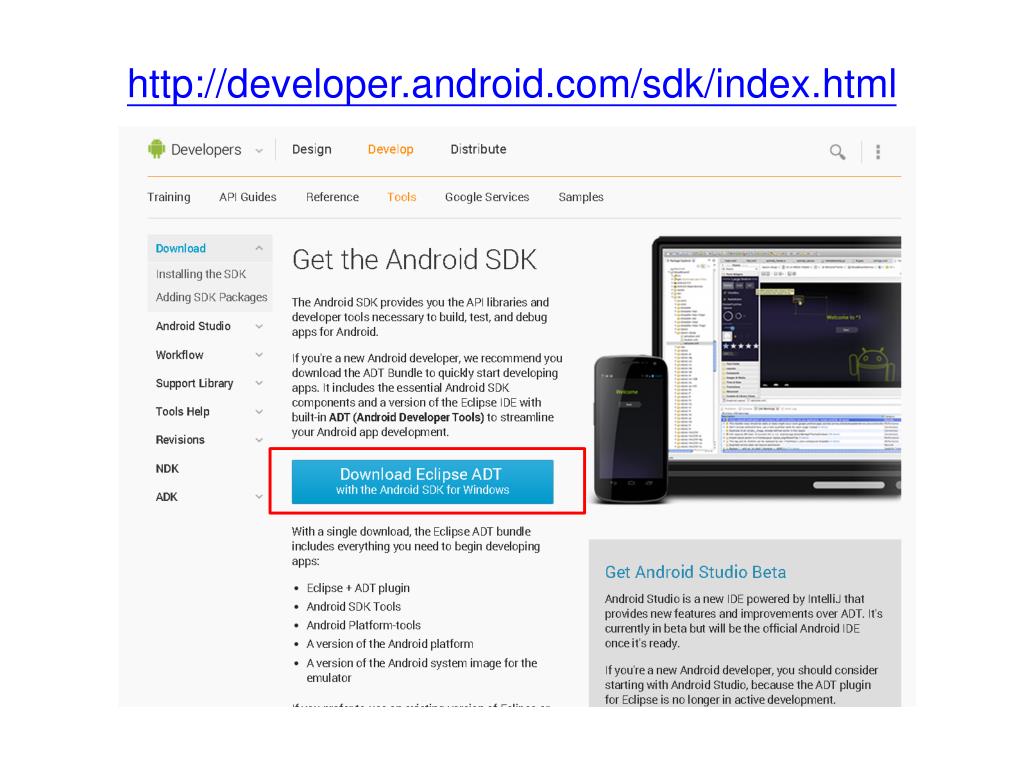The image size is (1024, 768).
Task: Switch to the Reference tab
Action: click(332, 197)
